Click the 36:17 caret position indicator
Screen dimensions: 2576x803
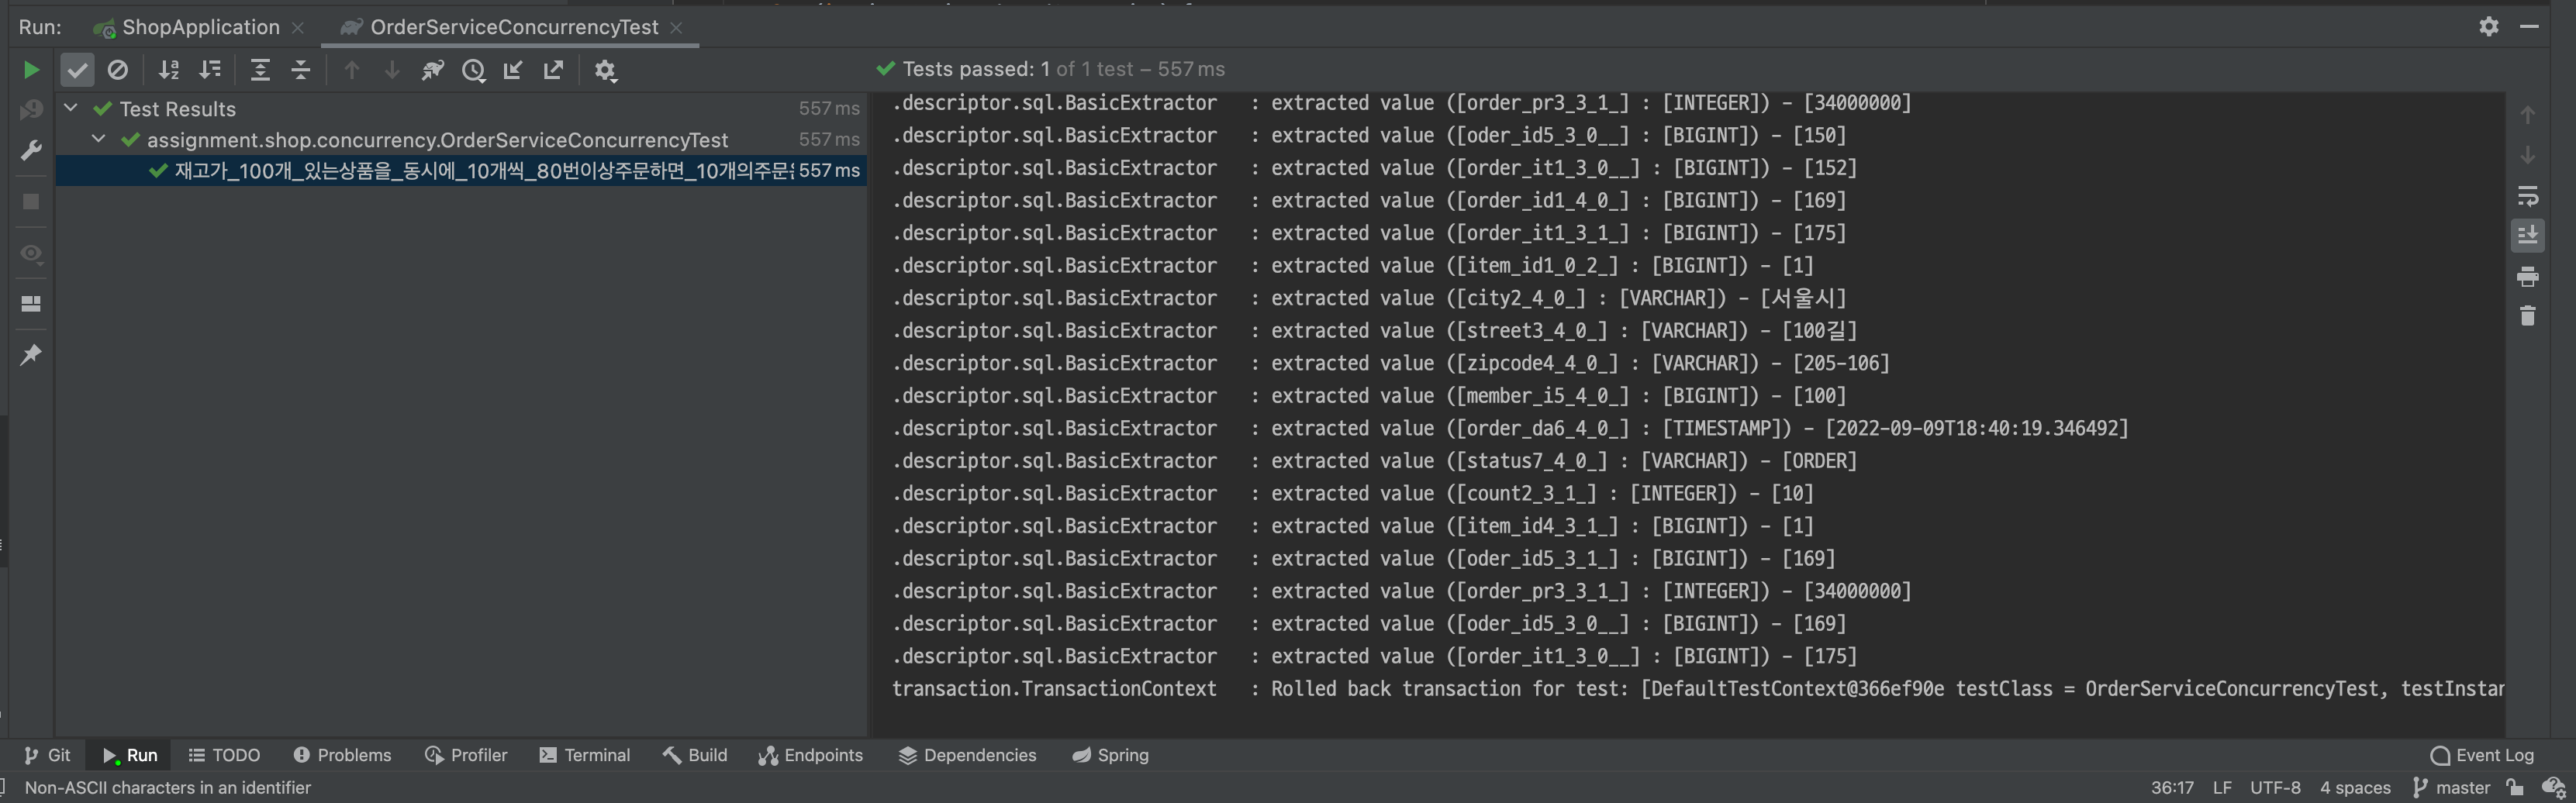coord(2172,788)
